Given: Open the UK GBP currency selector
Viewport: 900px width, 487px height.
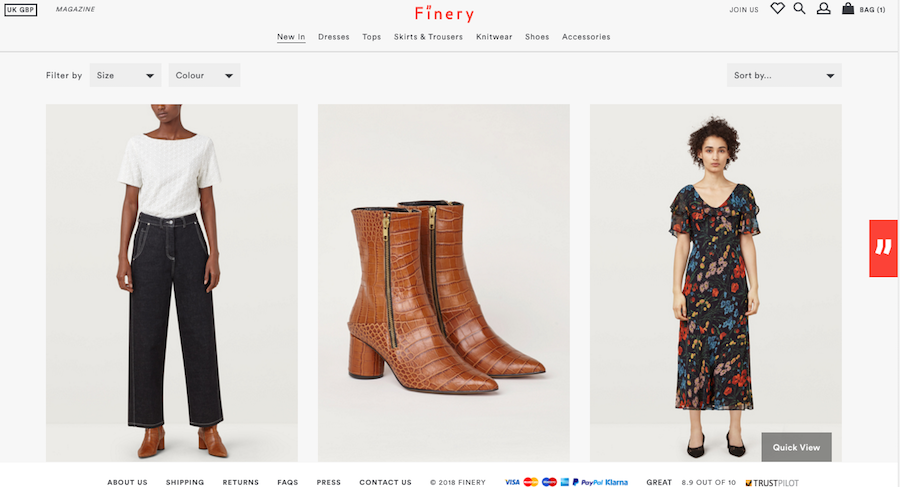Looking at the screenshot, I should pyautogui.click(x=21, y=10).
